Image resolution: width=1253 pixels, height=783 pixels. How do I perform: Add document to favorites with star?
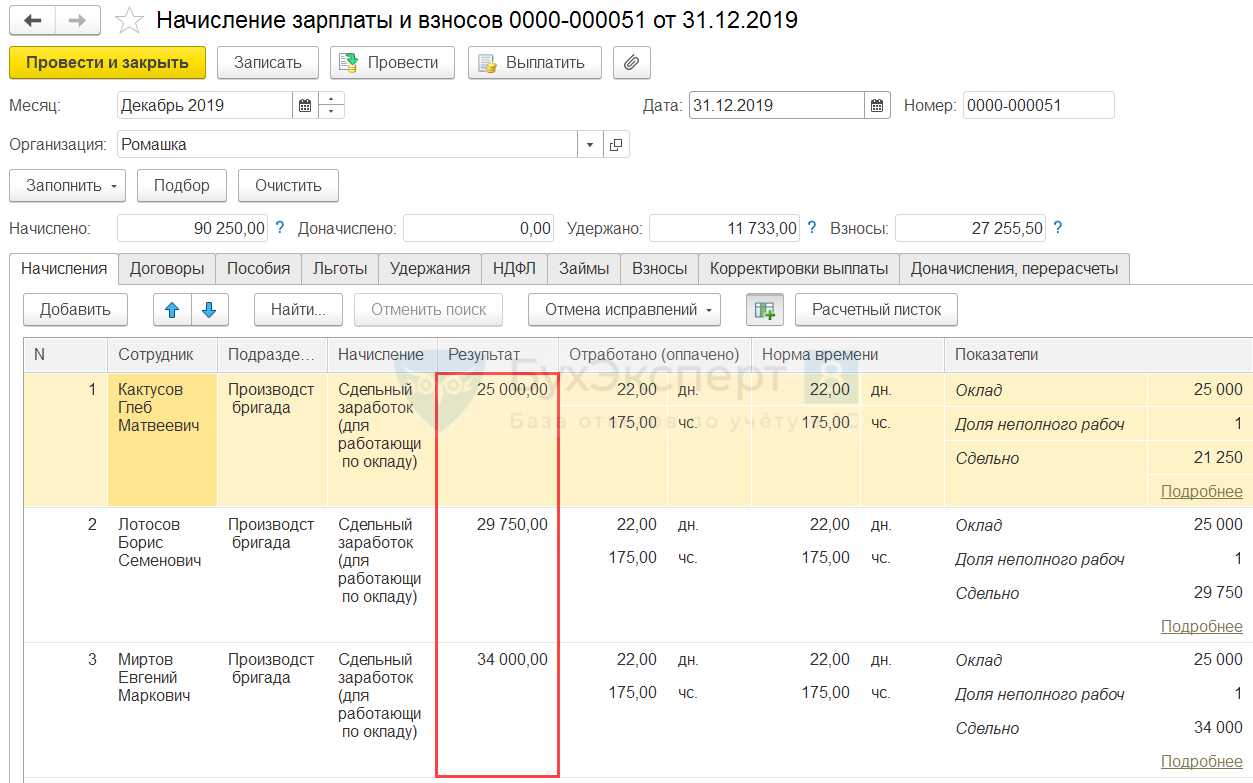(129, 20)
